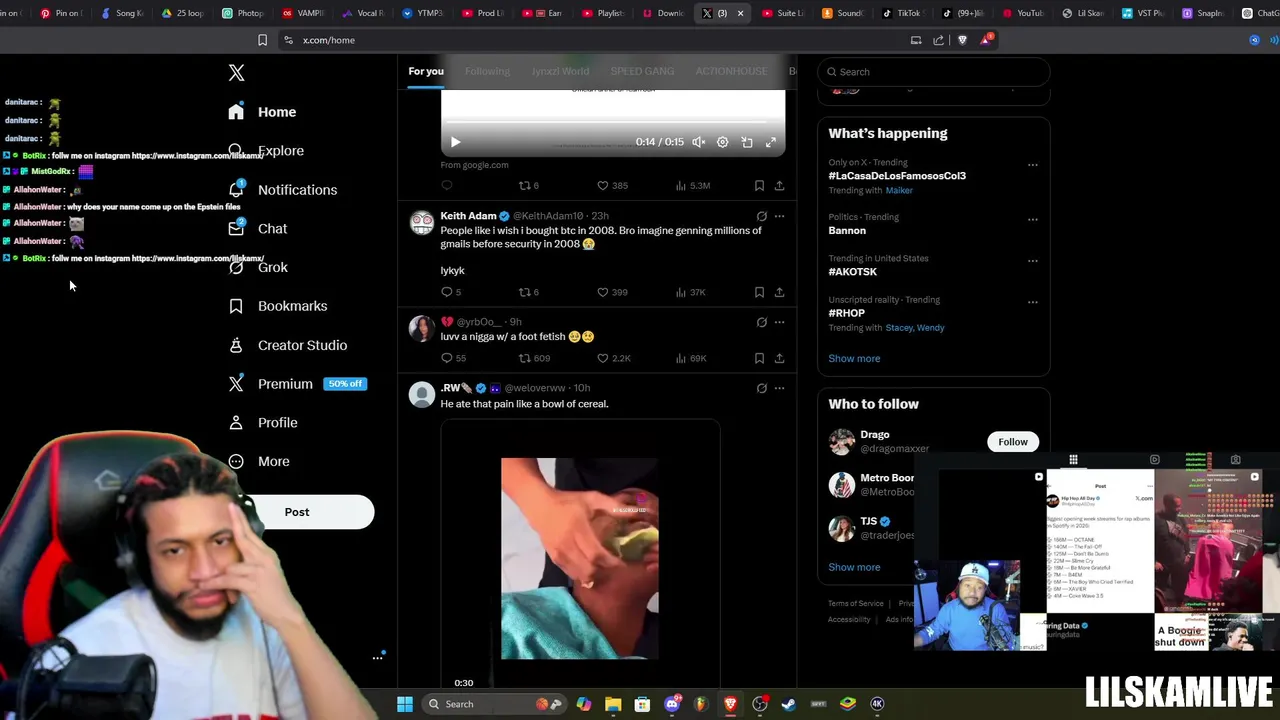Screen dimensions: 1280x720
Task: Repost Keith Adam's post
Action: click(528, 292)
